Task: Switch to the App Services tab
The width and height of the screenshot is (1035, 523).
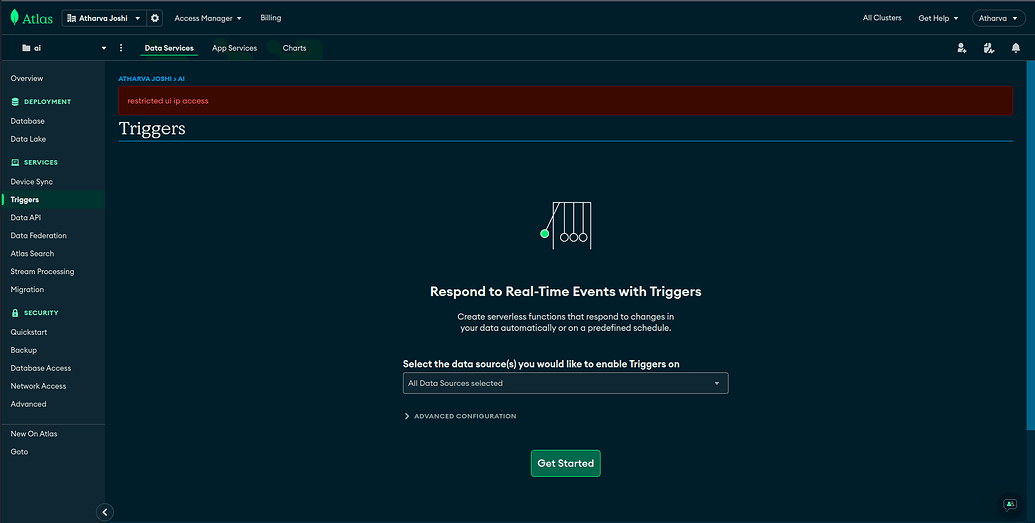Action: tap(234, 48)
